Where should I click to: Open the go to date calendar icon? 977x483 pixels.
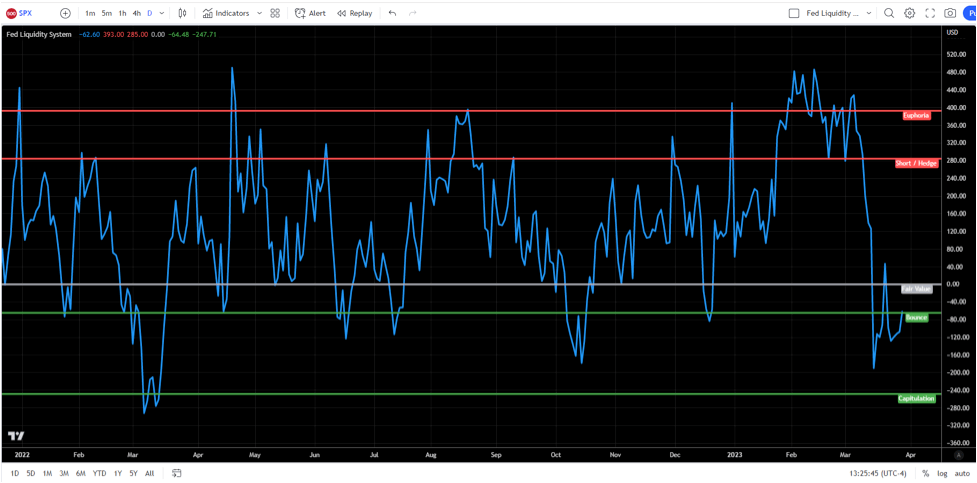(177, 473)
